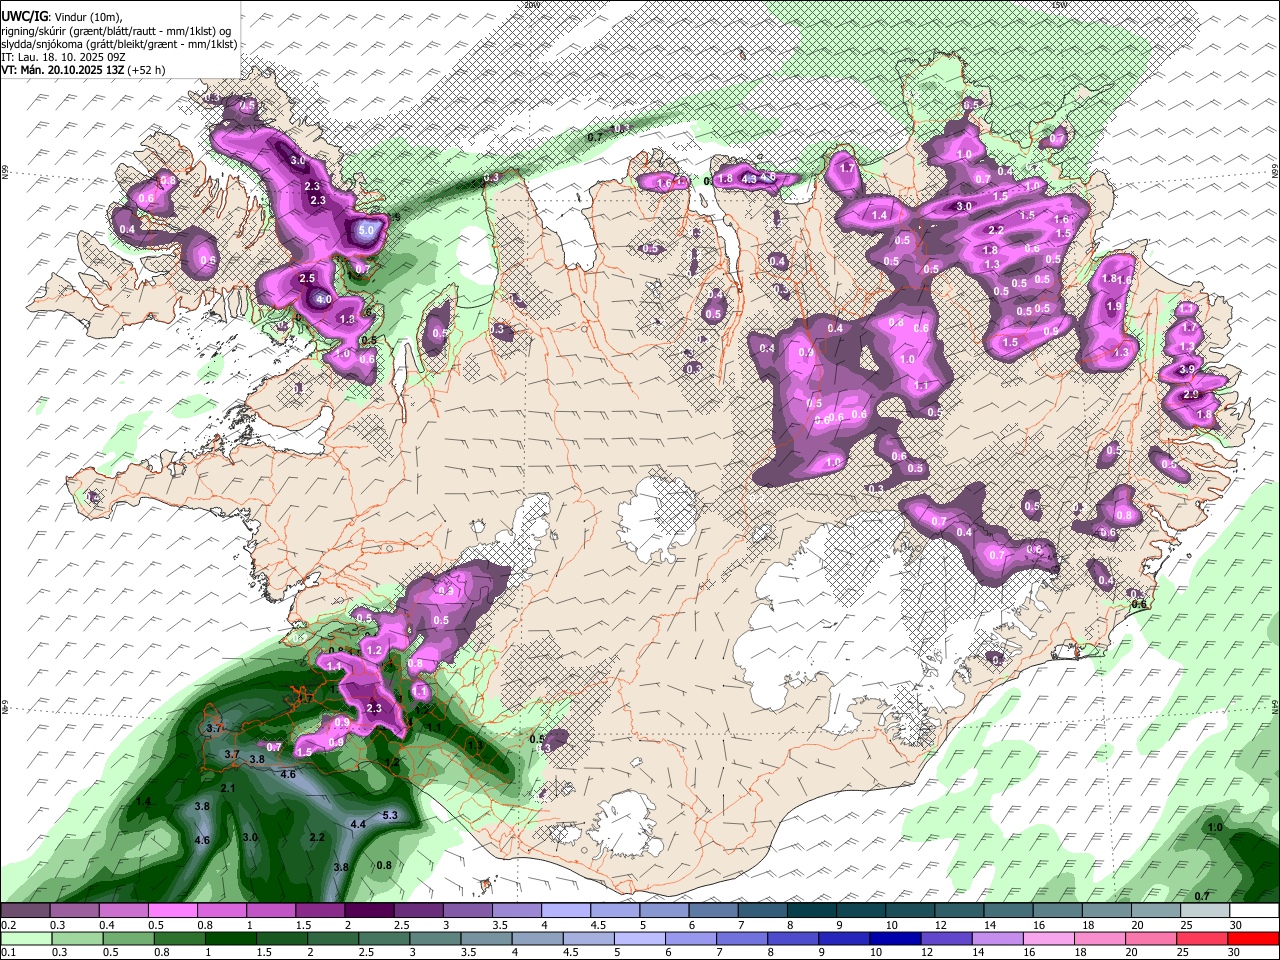
Task: Click the 4.4 rainfall value beside 5.3
Action: tap(358, 824)
